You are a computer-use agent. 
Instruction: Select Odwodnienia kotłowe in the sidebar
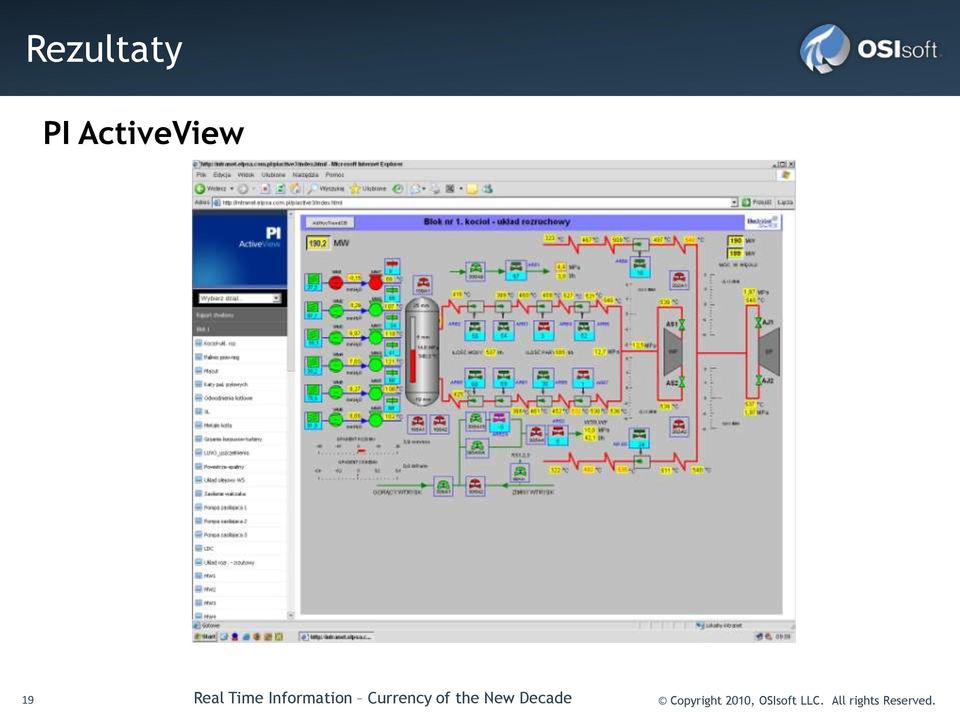tap(228, 398)
